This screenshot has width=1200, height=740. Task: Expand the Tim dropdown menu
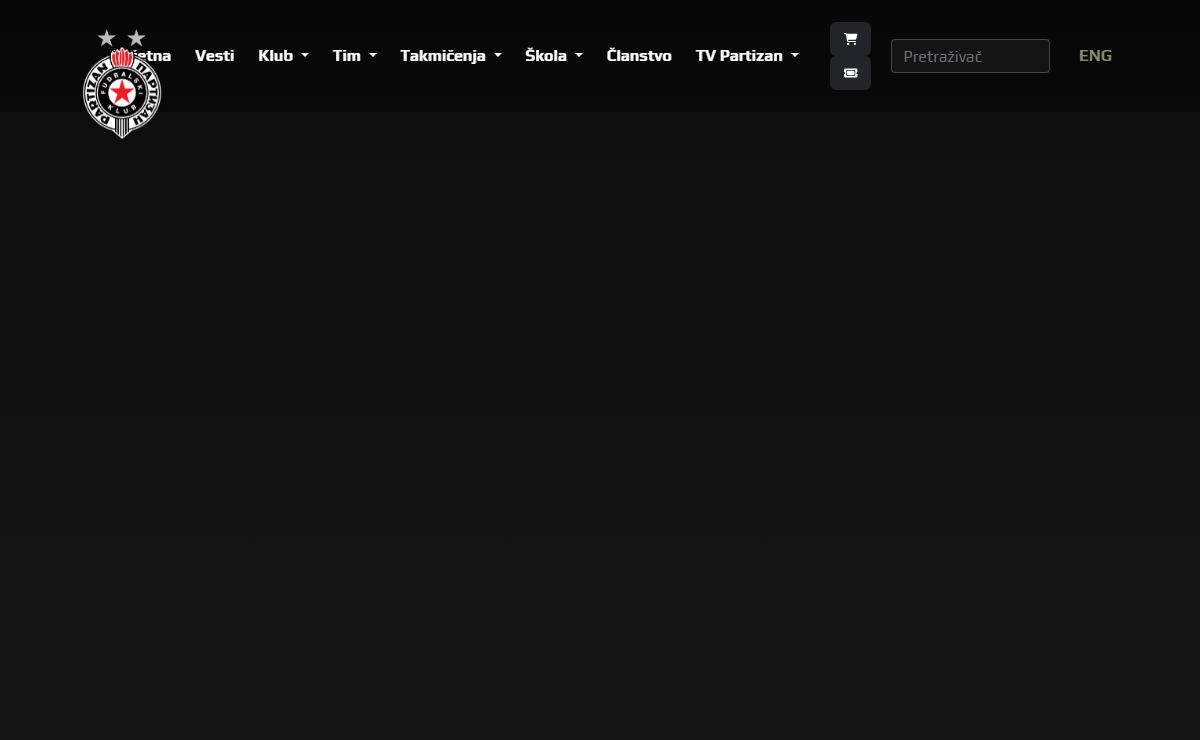(354, 56)
